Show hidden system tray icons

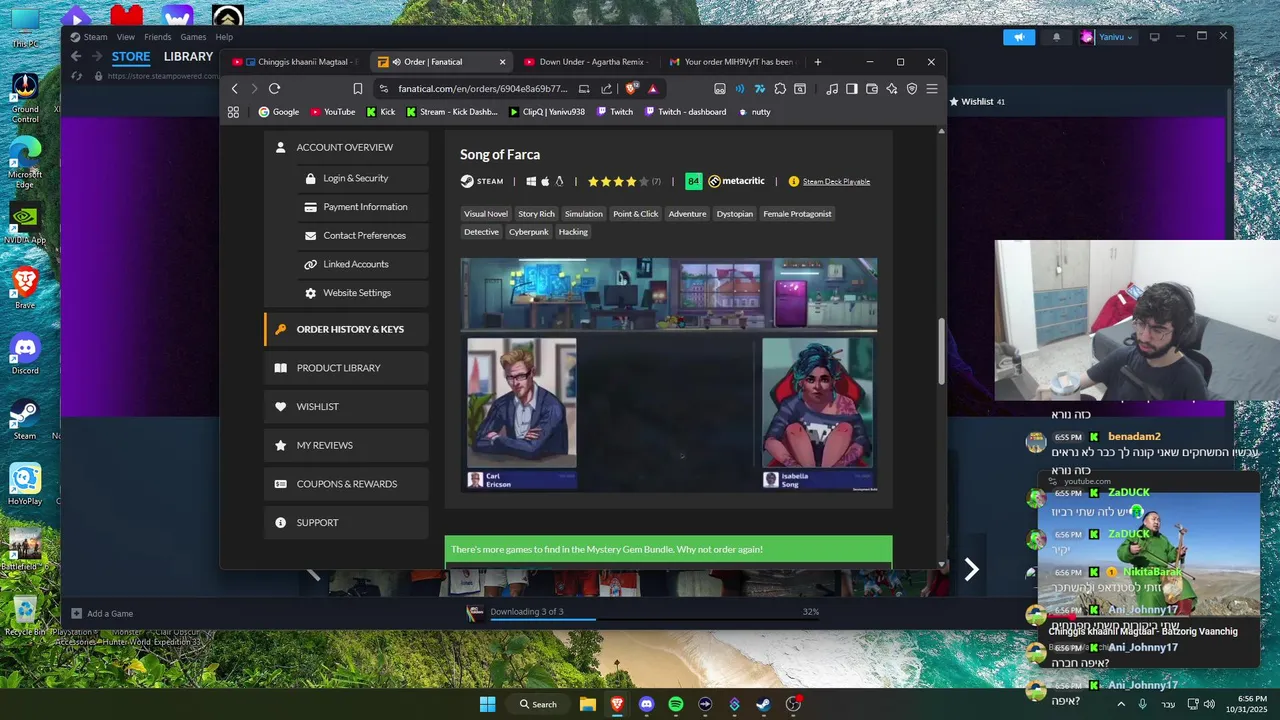1120,704
